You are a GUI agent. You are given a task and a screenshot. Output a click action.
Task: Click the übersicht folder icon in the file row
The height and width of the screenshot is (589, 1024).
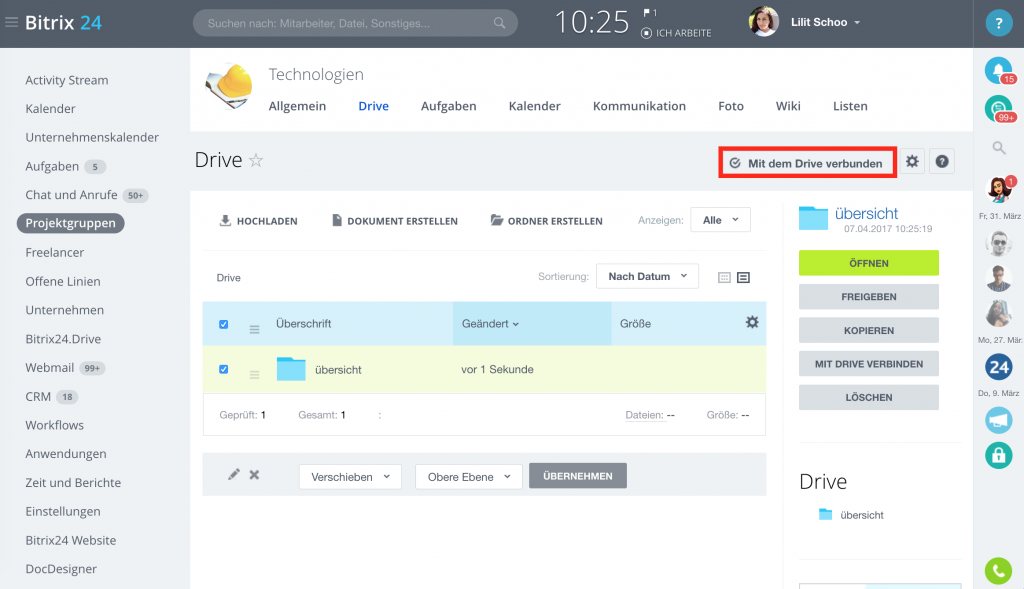[291, 369]
